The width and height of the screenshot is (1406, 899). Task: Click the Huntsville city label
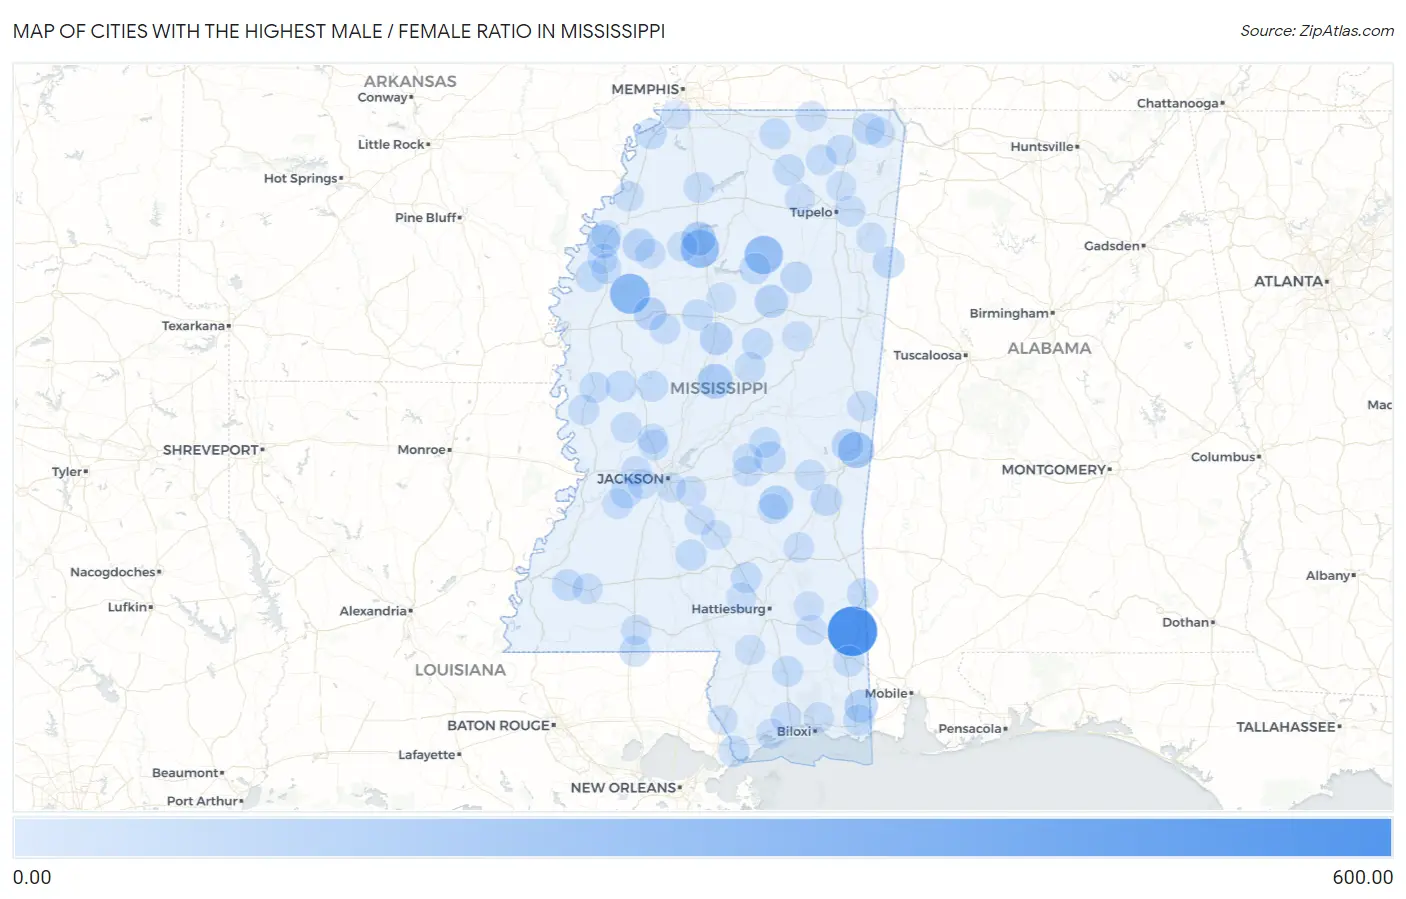1041,146
